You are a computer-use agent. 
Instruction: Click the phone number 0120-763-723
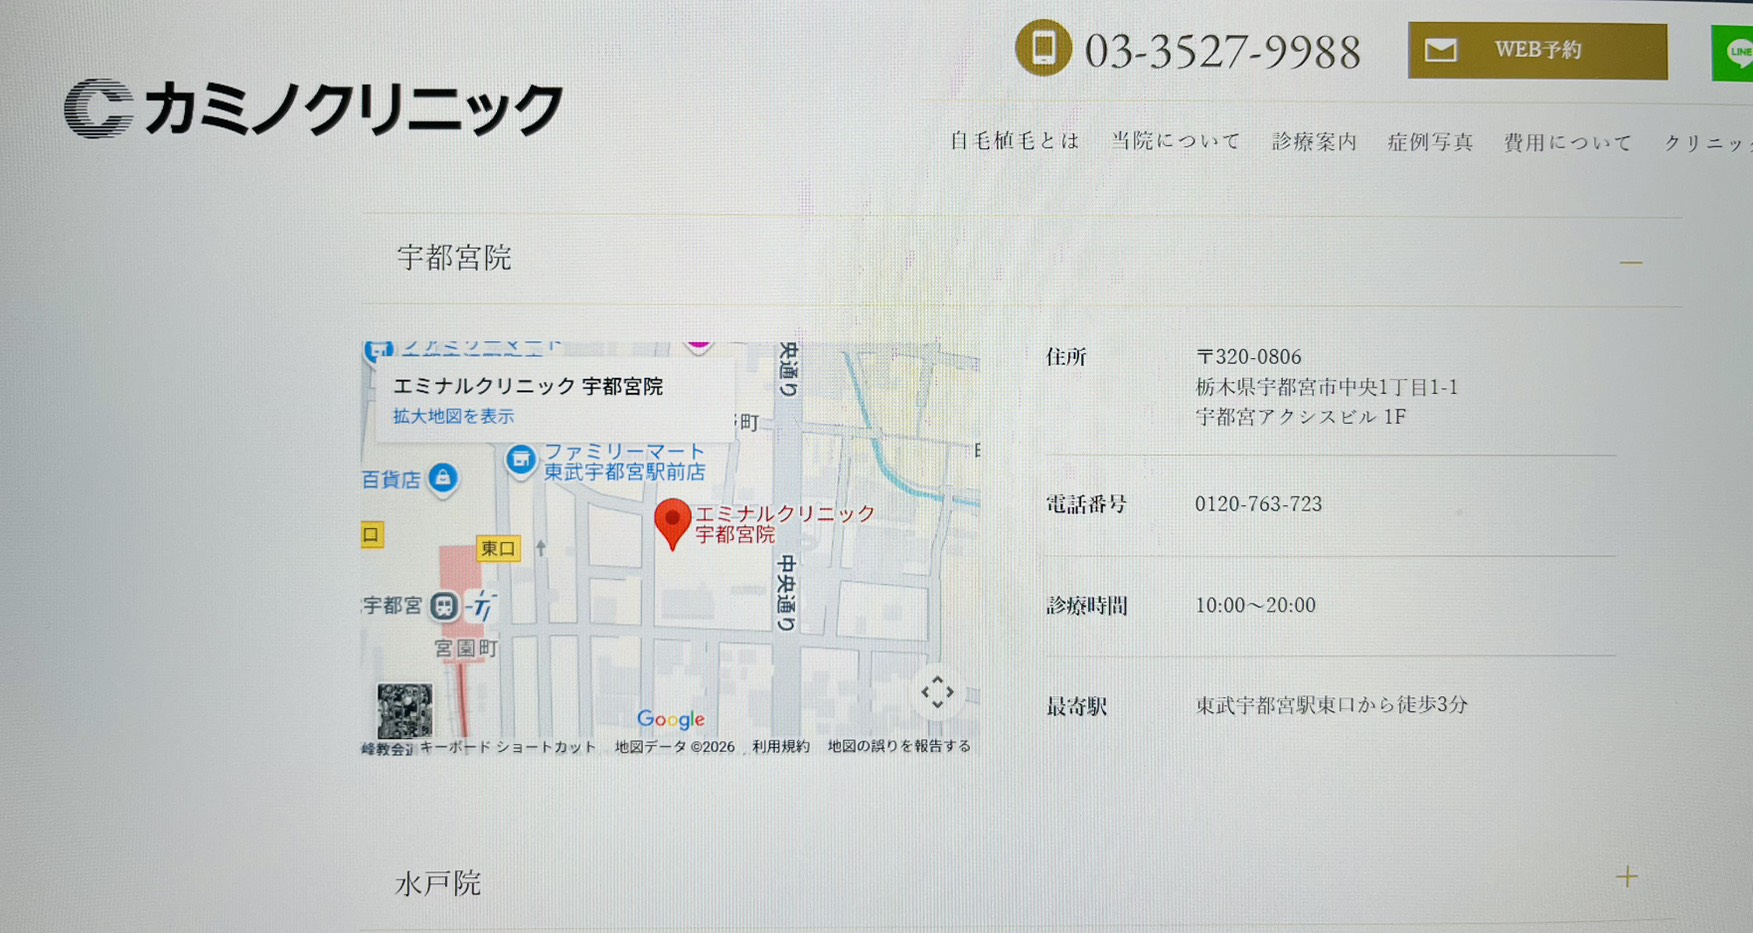[1258, 504]
